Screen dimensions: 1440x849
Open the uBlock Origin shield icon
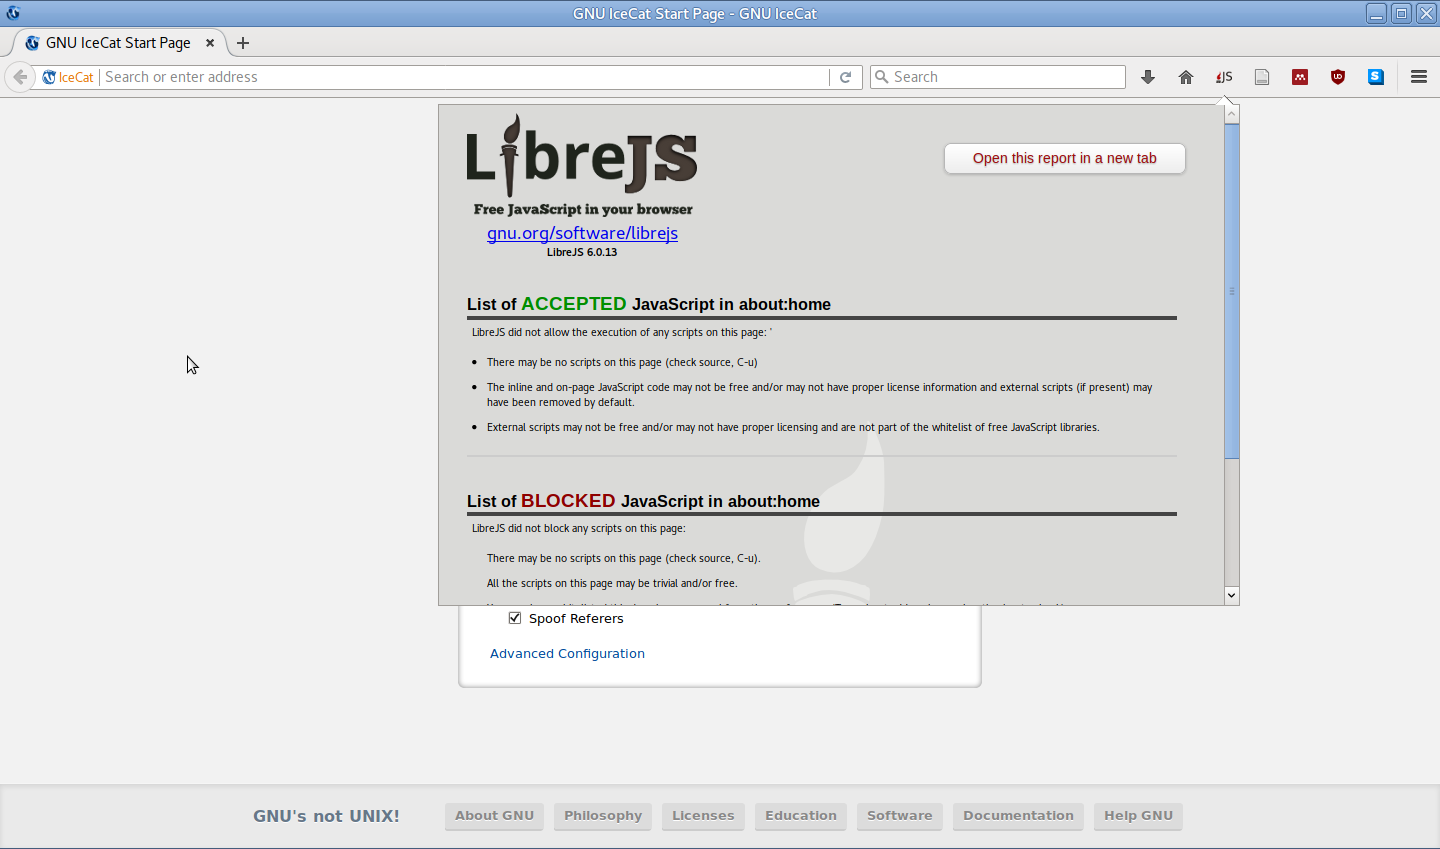(x=1338, y=77)
